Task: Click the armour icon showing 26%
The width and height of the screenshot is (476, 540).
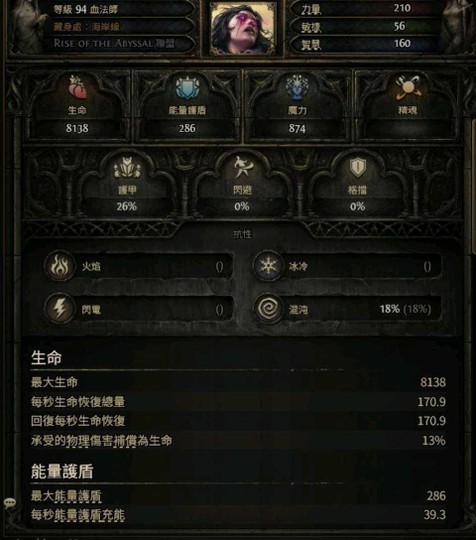Action: coord(127,167)
